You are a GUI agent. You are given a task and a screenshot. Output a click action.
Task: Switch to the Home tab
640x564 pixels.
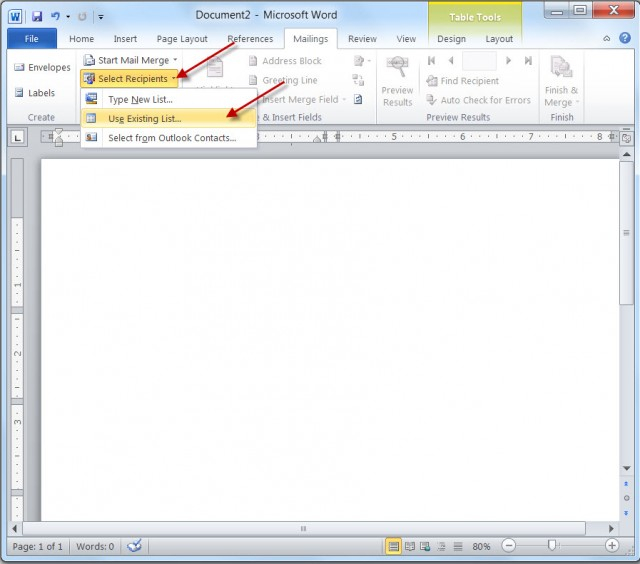(81, 39)
